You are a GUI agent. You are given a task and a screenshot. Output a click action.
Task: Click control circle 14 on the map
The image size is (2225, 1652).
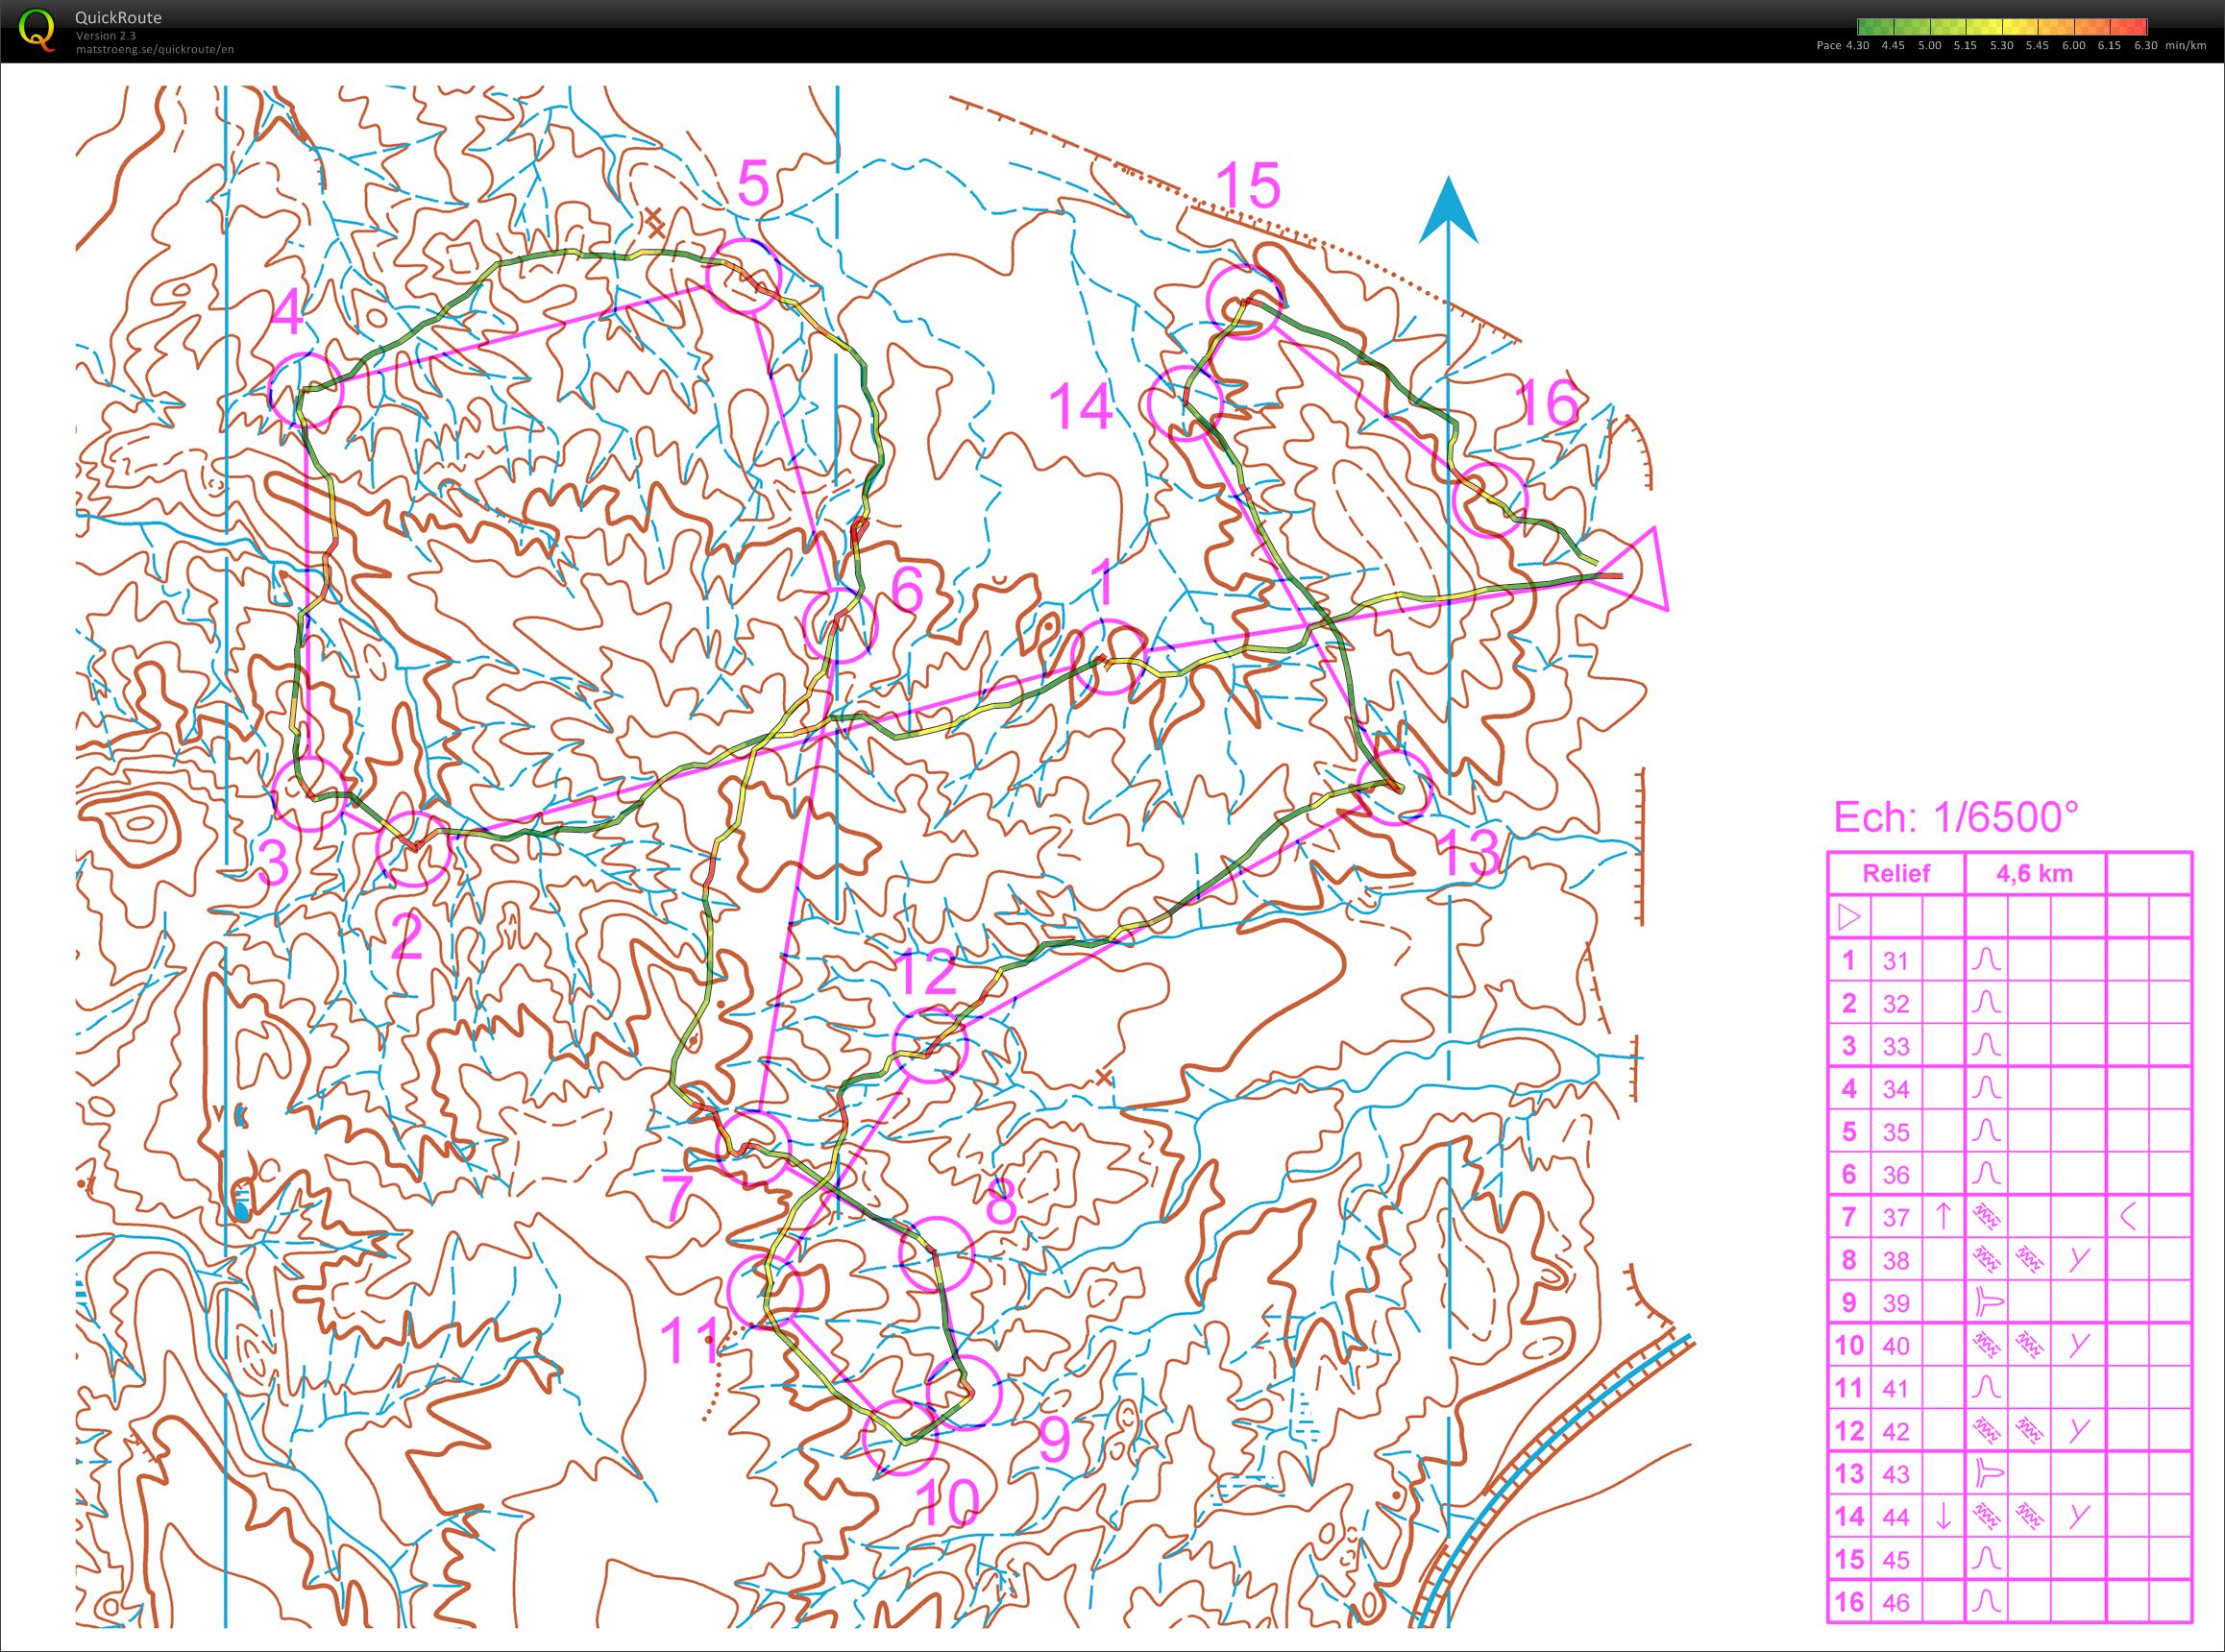click(x=1186, y=402)
